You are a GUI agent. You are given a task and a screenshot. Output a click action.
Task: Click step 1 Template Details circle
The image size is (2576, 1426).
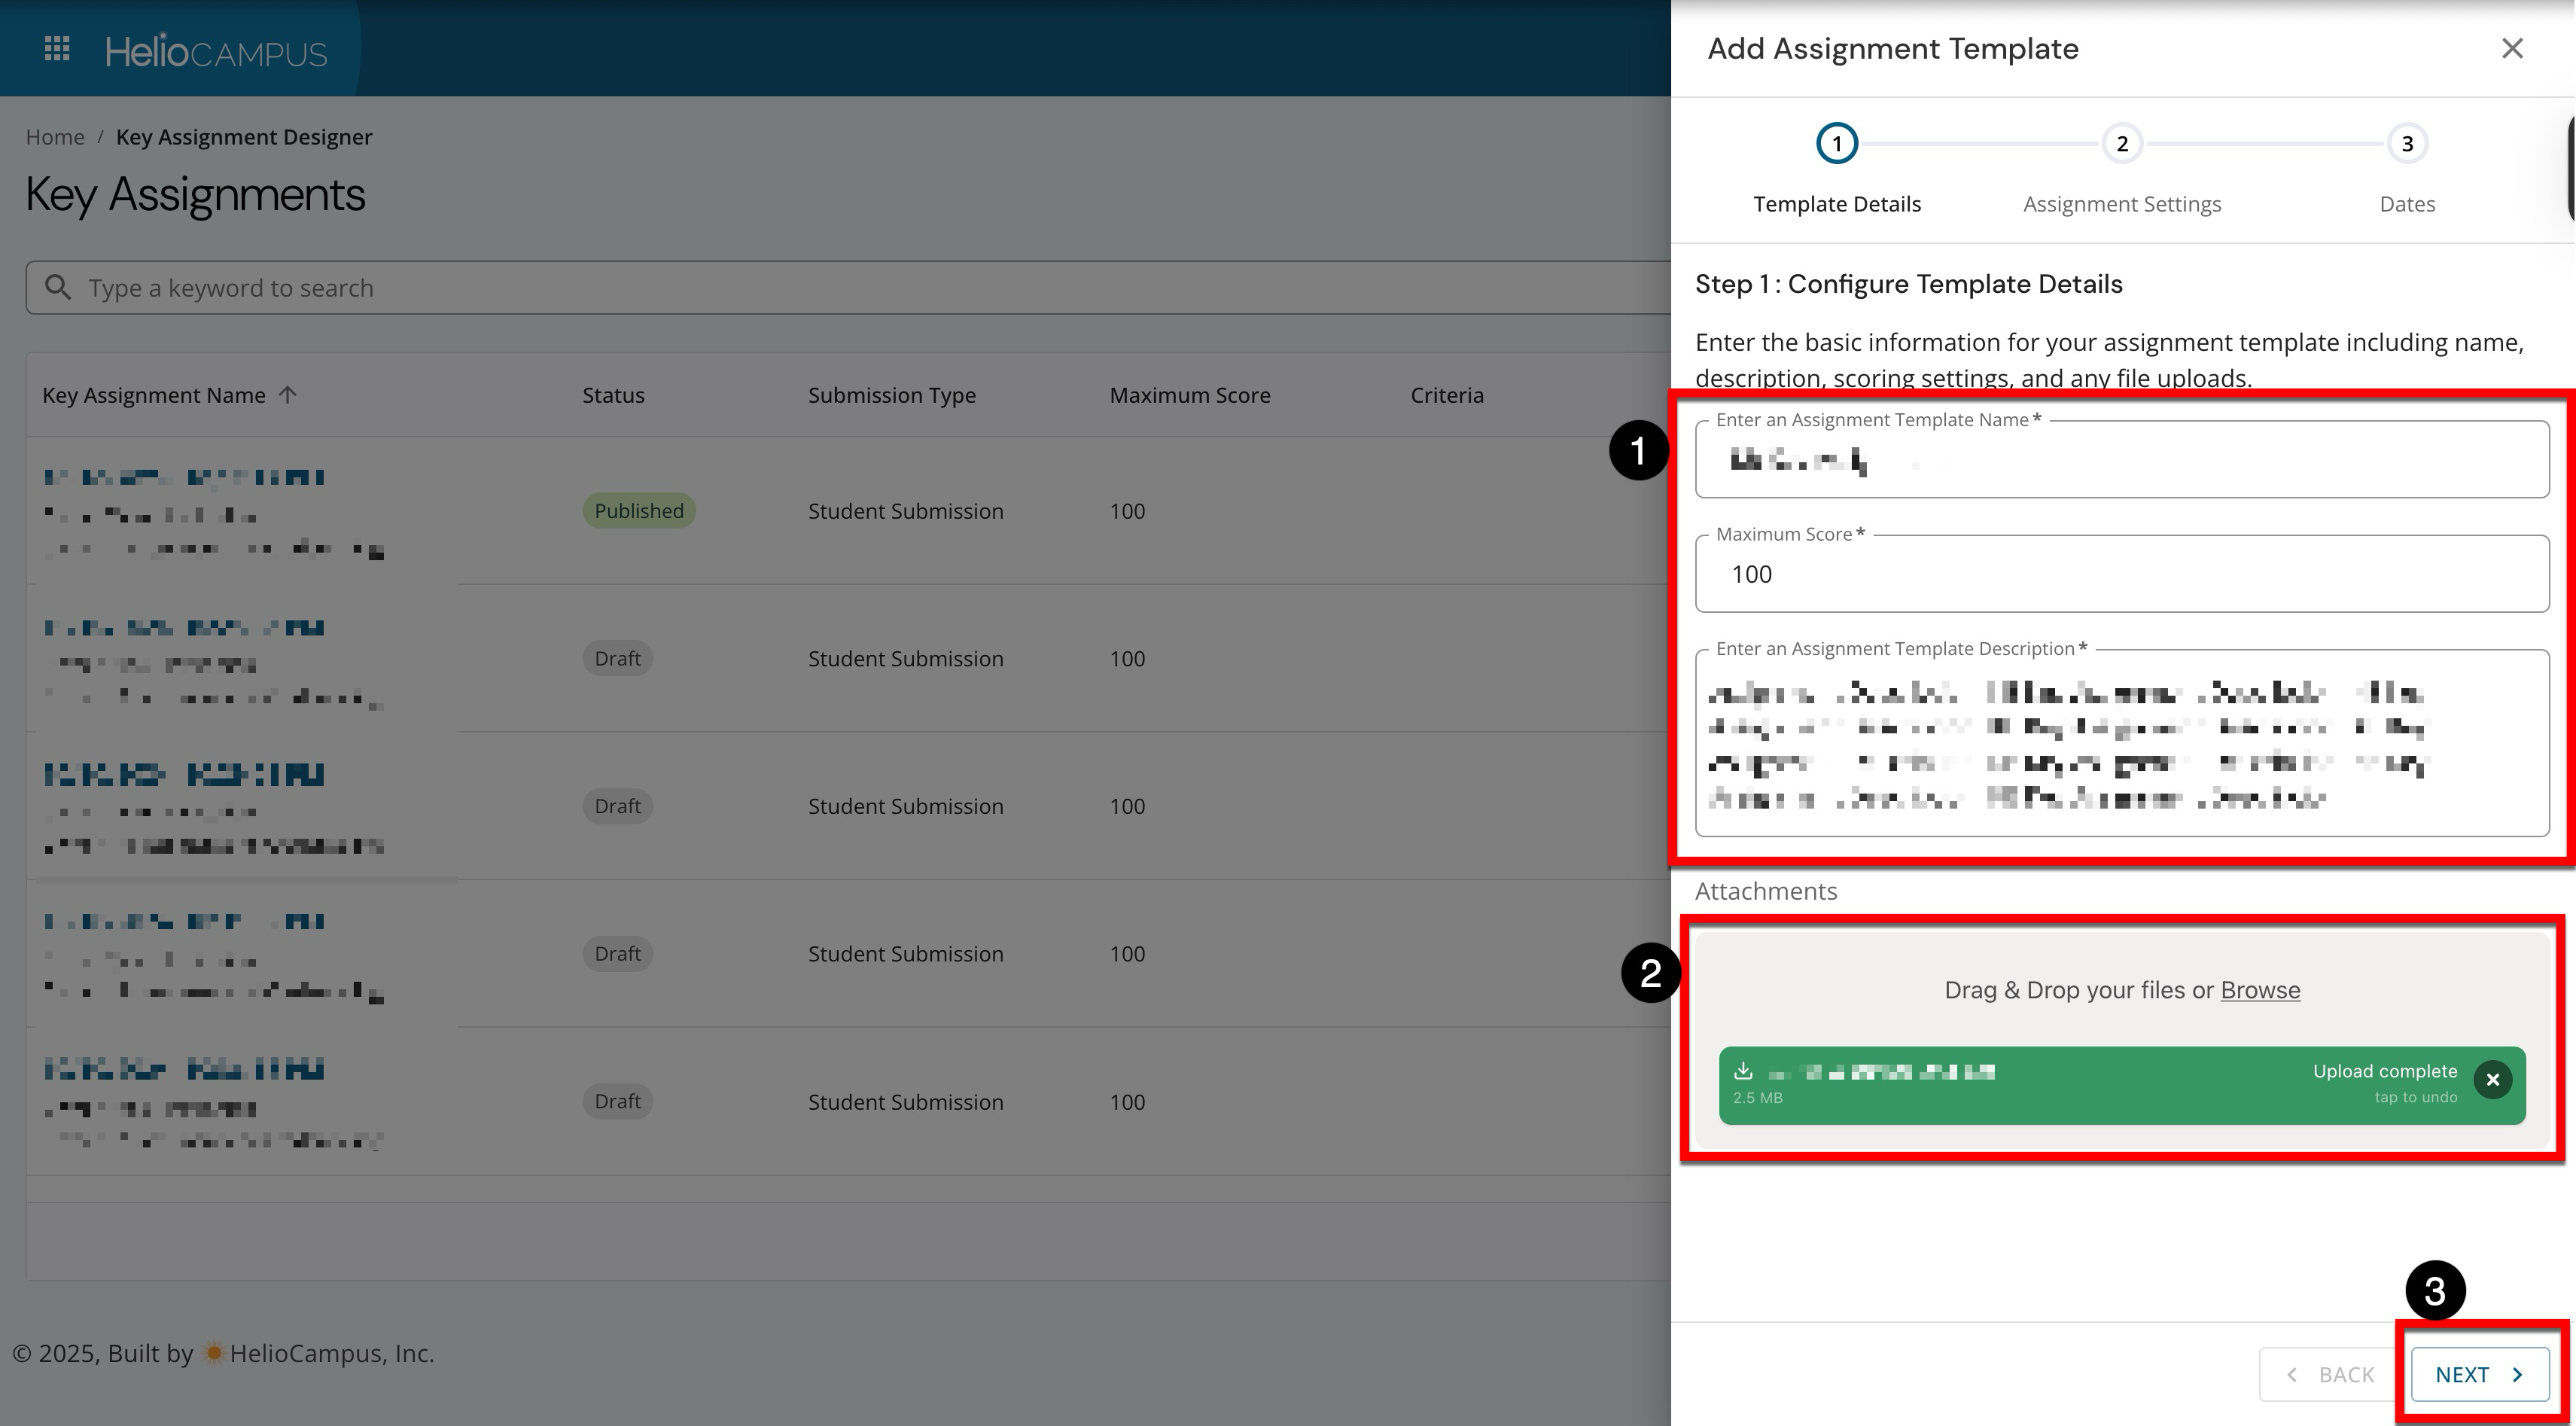click(1836, 144)
